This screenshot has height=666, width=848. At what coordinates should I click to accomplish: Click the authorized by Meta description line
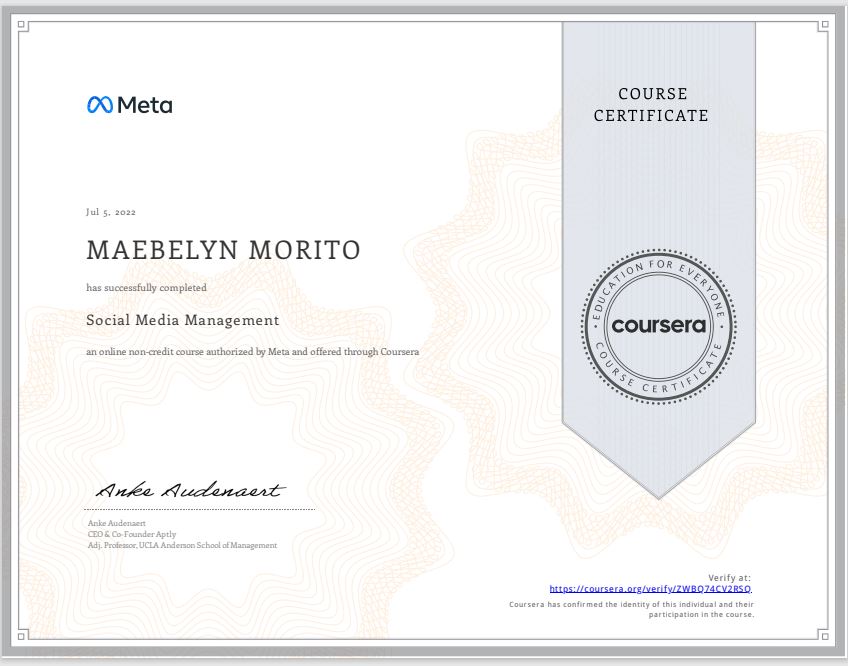(x=253, y=351)
